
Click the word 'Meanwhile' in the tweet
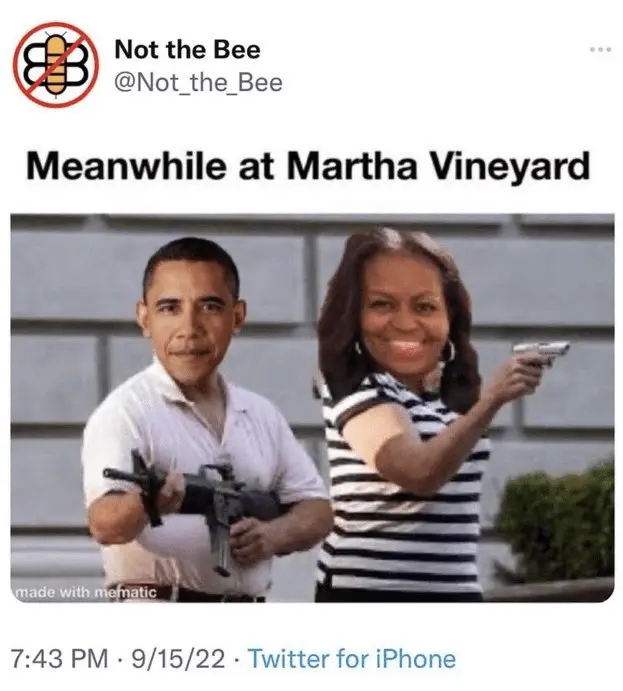(x=126, y=166)
